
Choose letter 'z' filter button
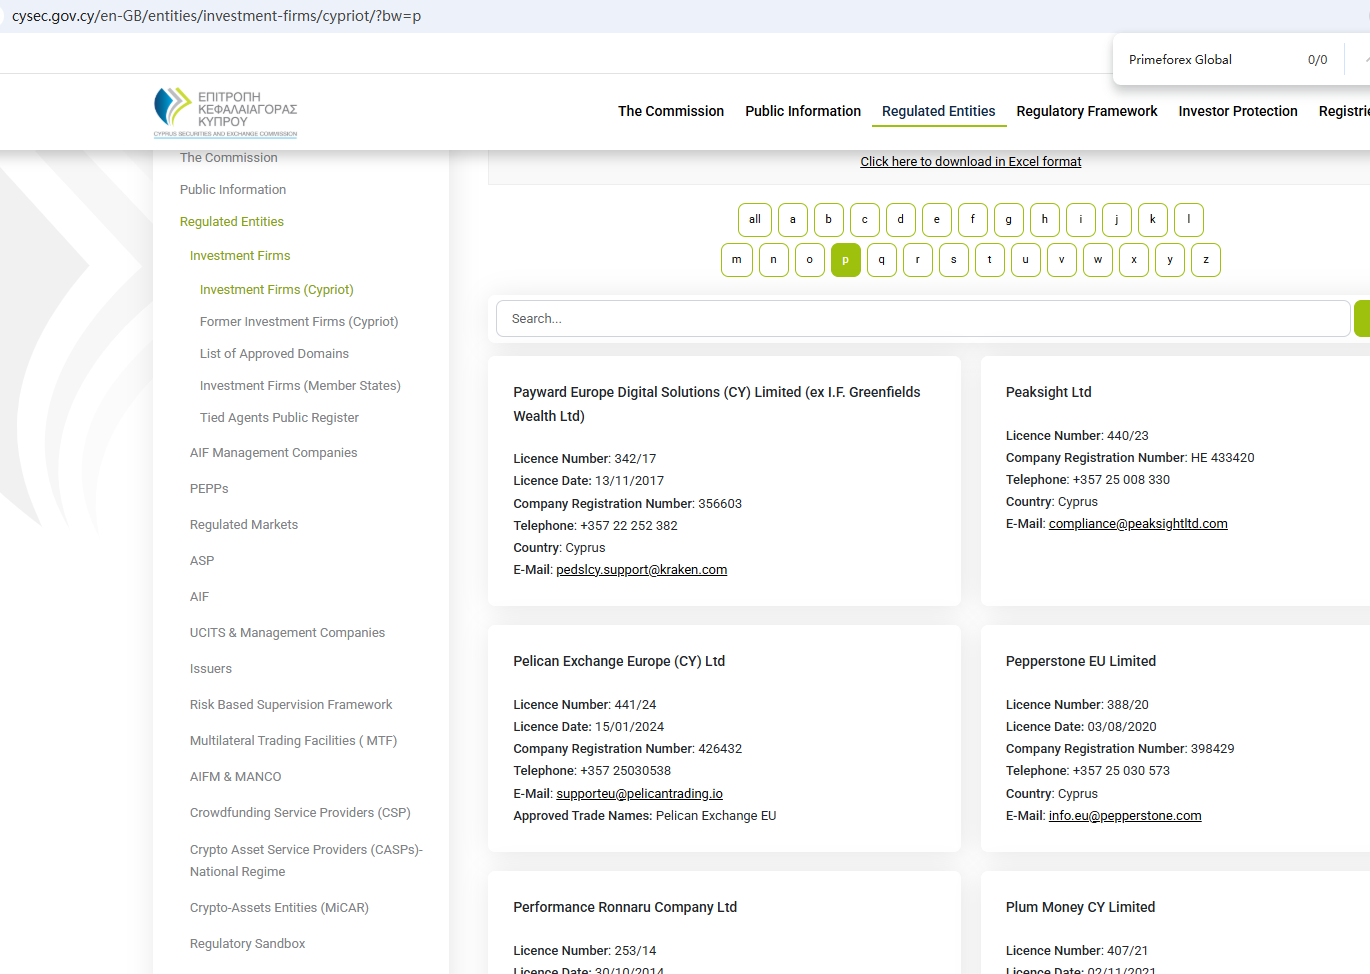tap(1205, 260)
